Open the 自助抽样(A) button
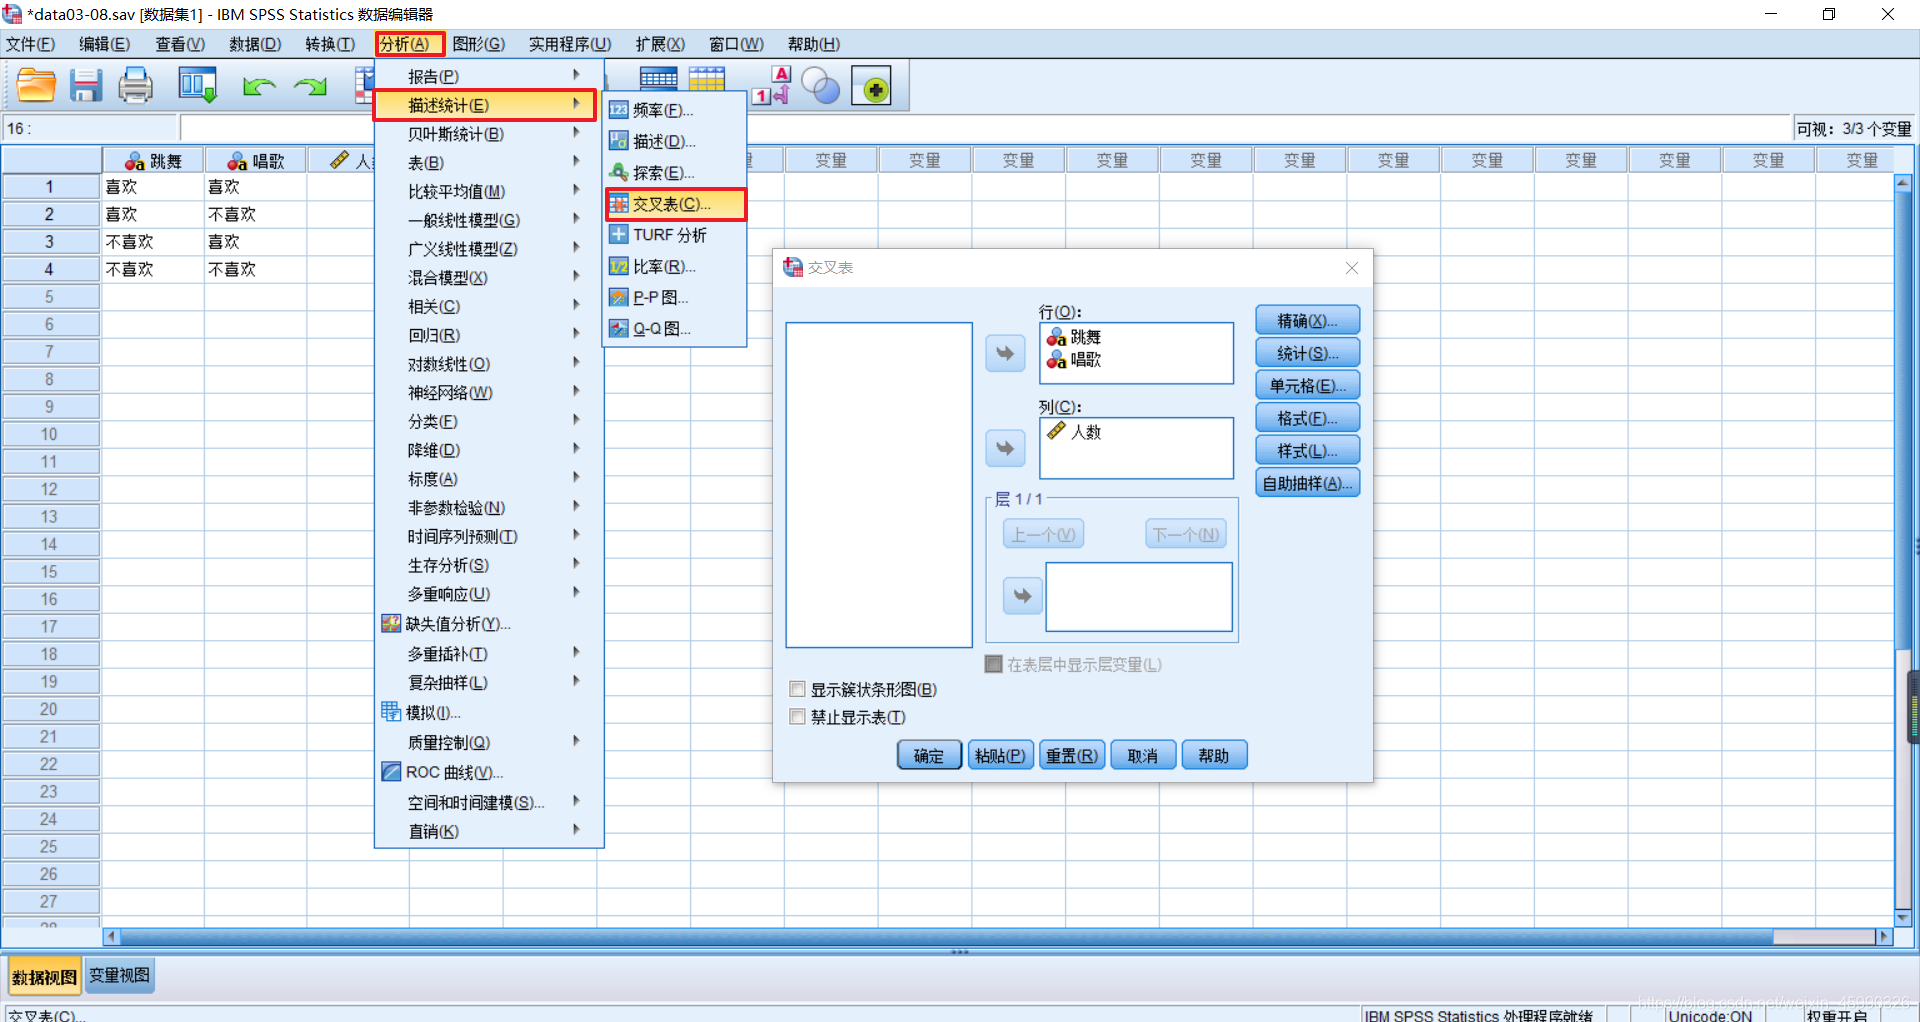Screen dimensions: 1920x1022 pos(1307,483)
